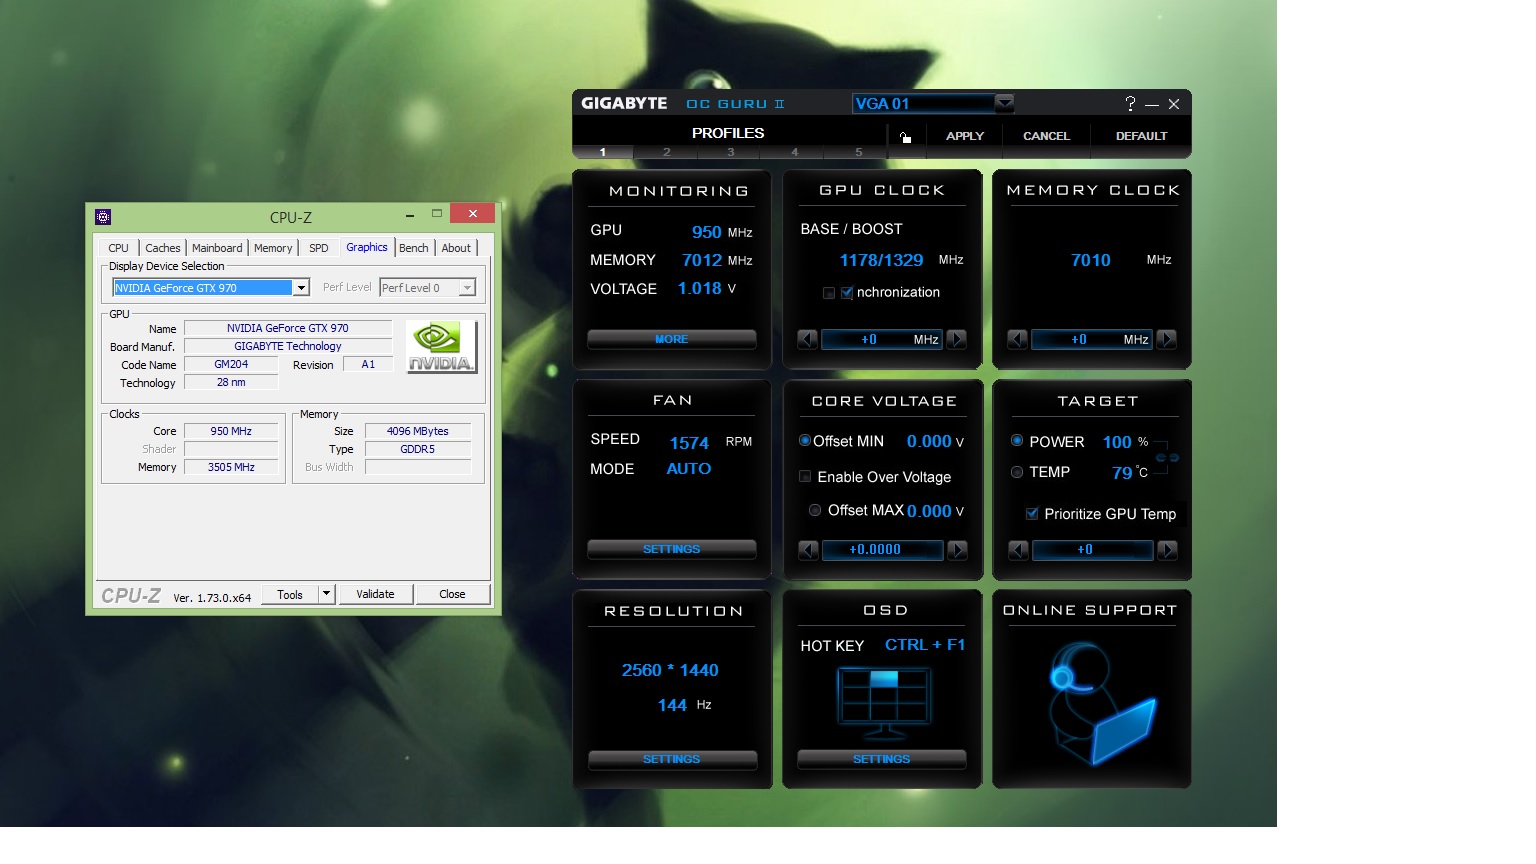Click GPU clock offset +0 MHz field
Viewport: 1536px width, 864px height.
click(882, 339)
